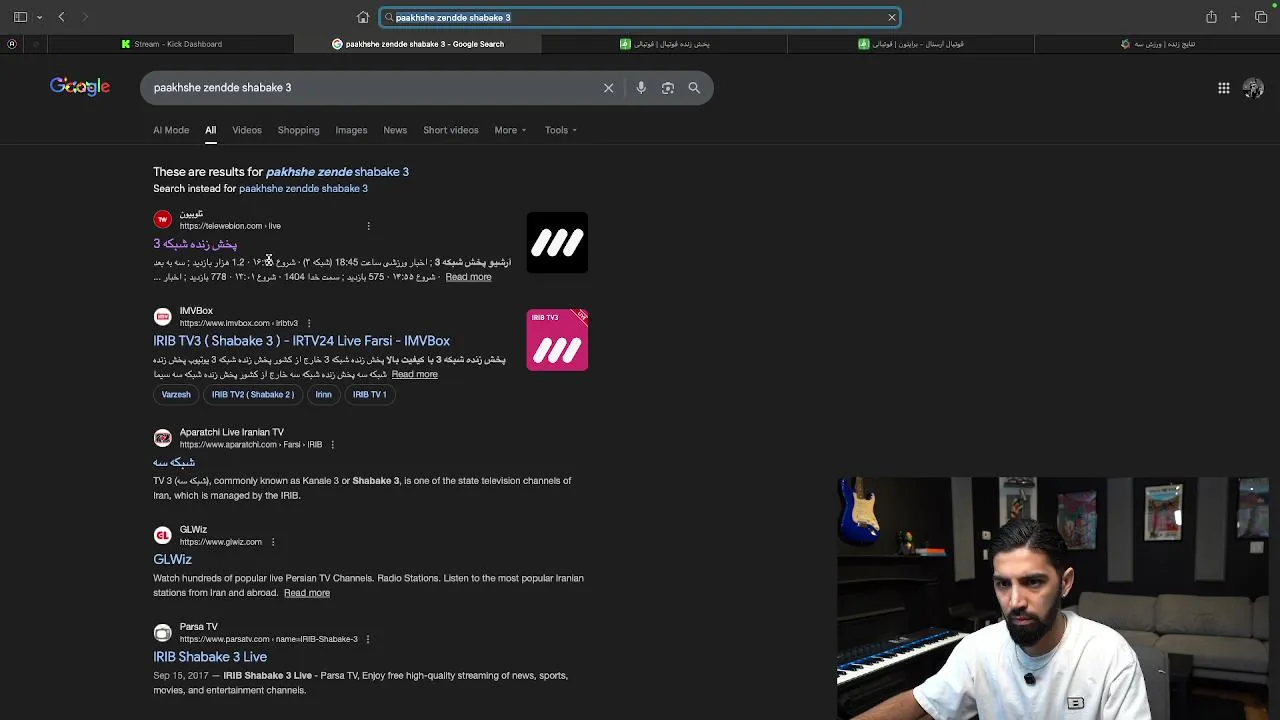Open the Safari share button
Screen dimensions: 1280x720
click(1211, 17)
